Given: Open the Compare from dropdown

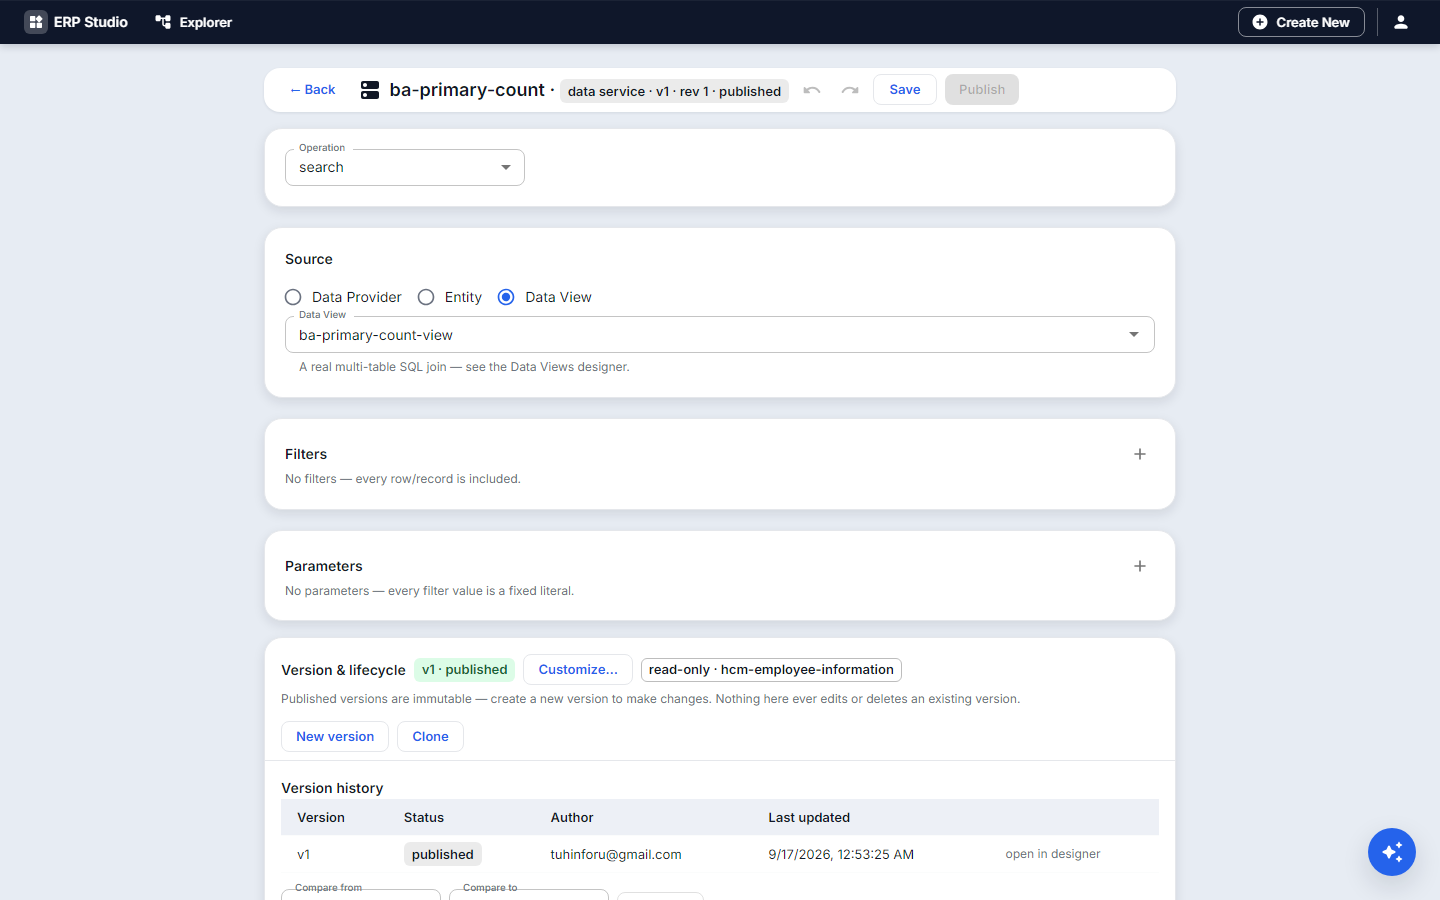Looking at the screenshot, I should click(361, 894).
